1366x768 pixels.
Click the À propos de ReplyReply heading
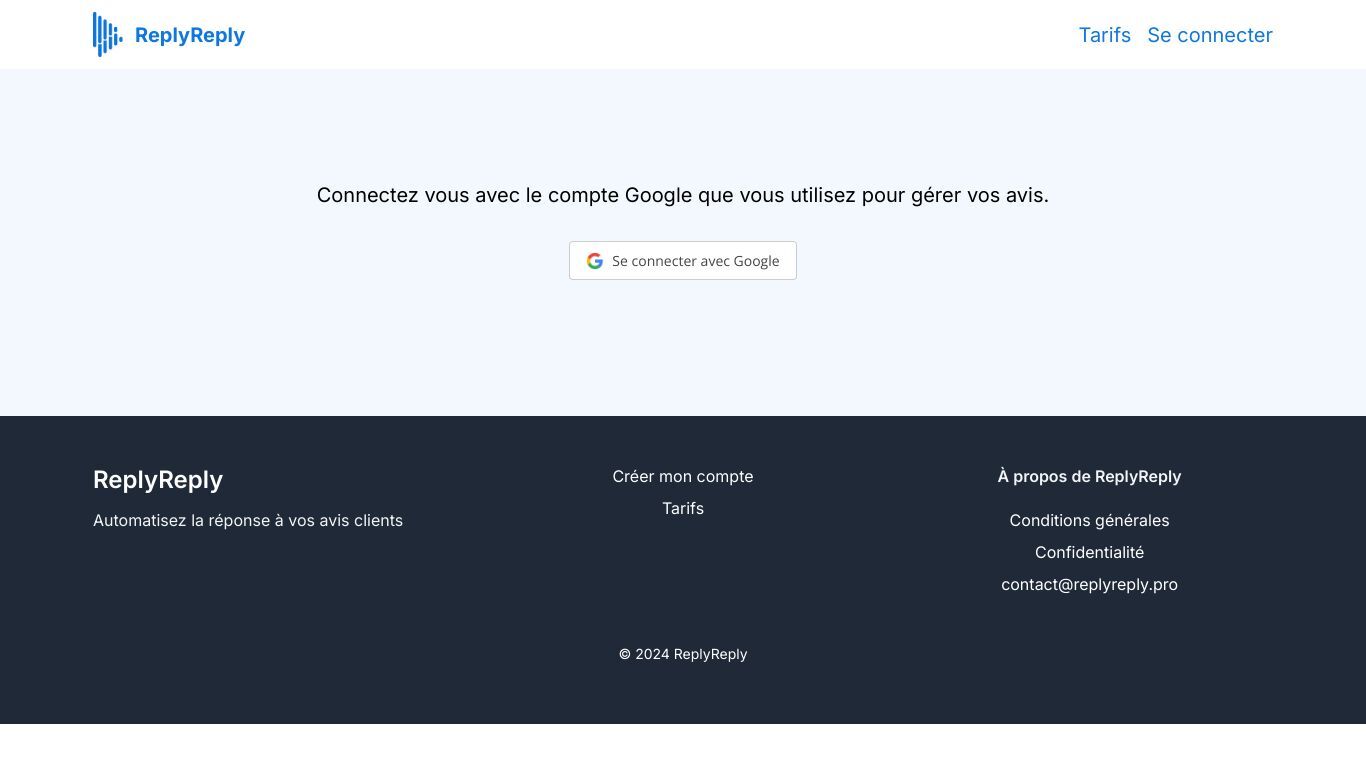pos(1089,476)
